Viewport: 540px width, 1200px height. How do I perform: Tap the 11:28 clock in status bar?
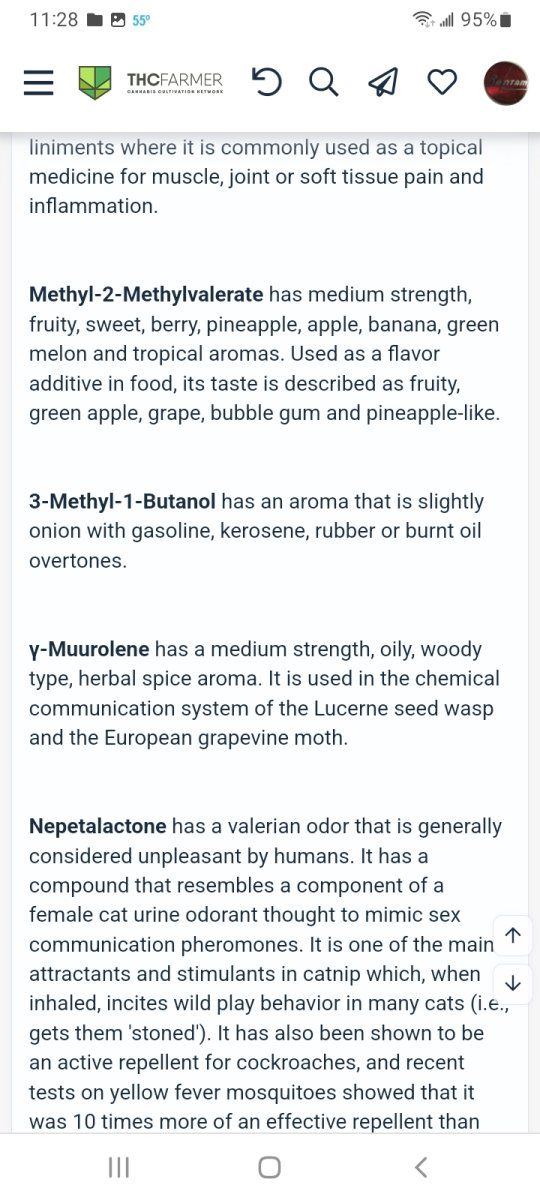coord(54,20)
